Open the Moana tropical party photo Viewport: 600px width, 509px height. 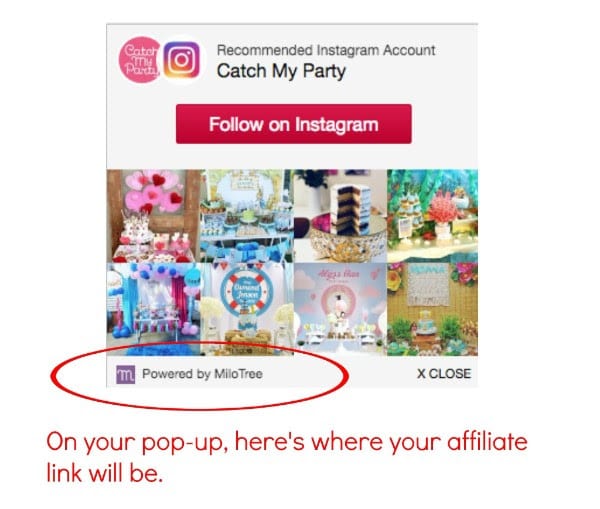432,309
